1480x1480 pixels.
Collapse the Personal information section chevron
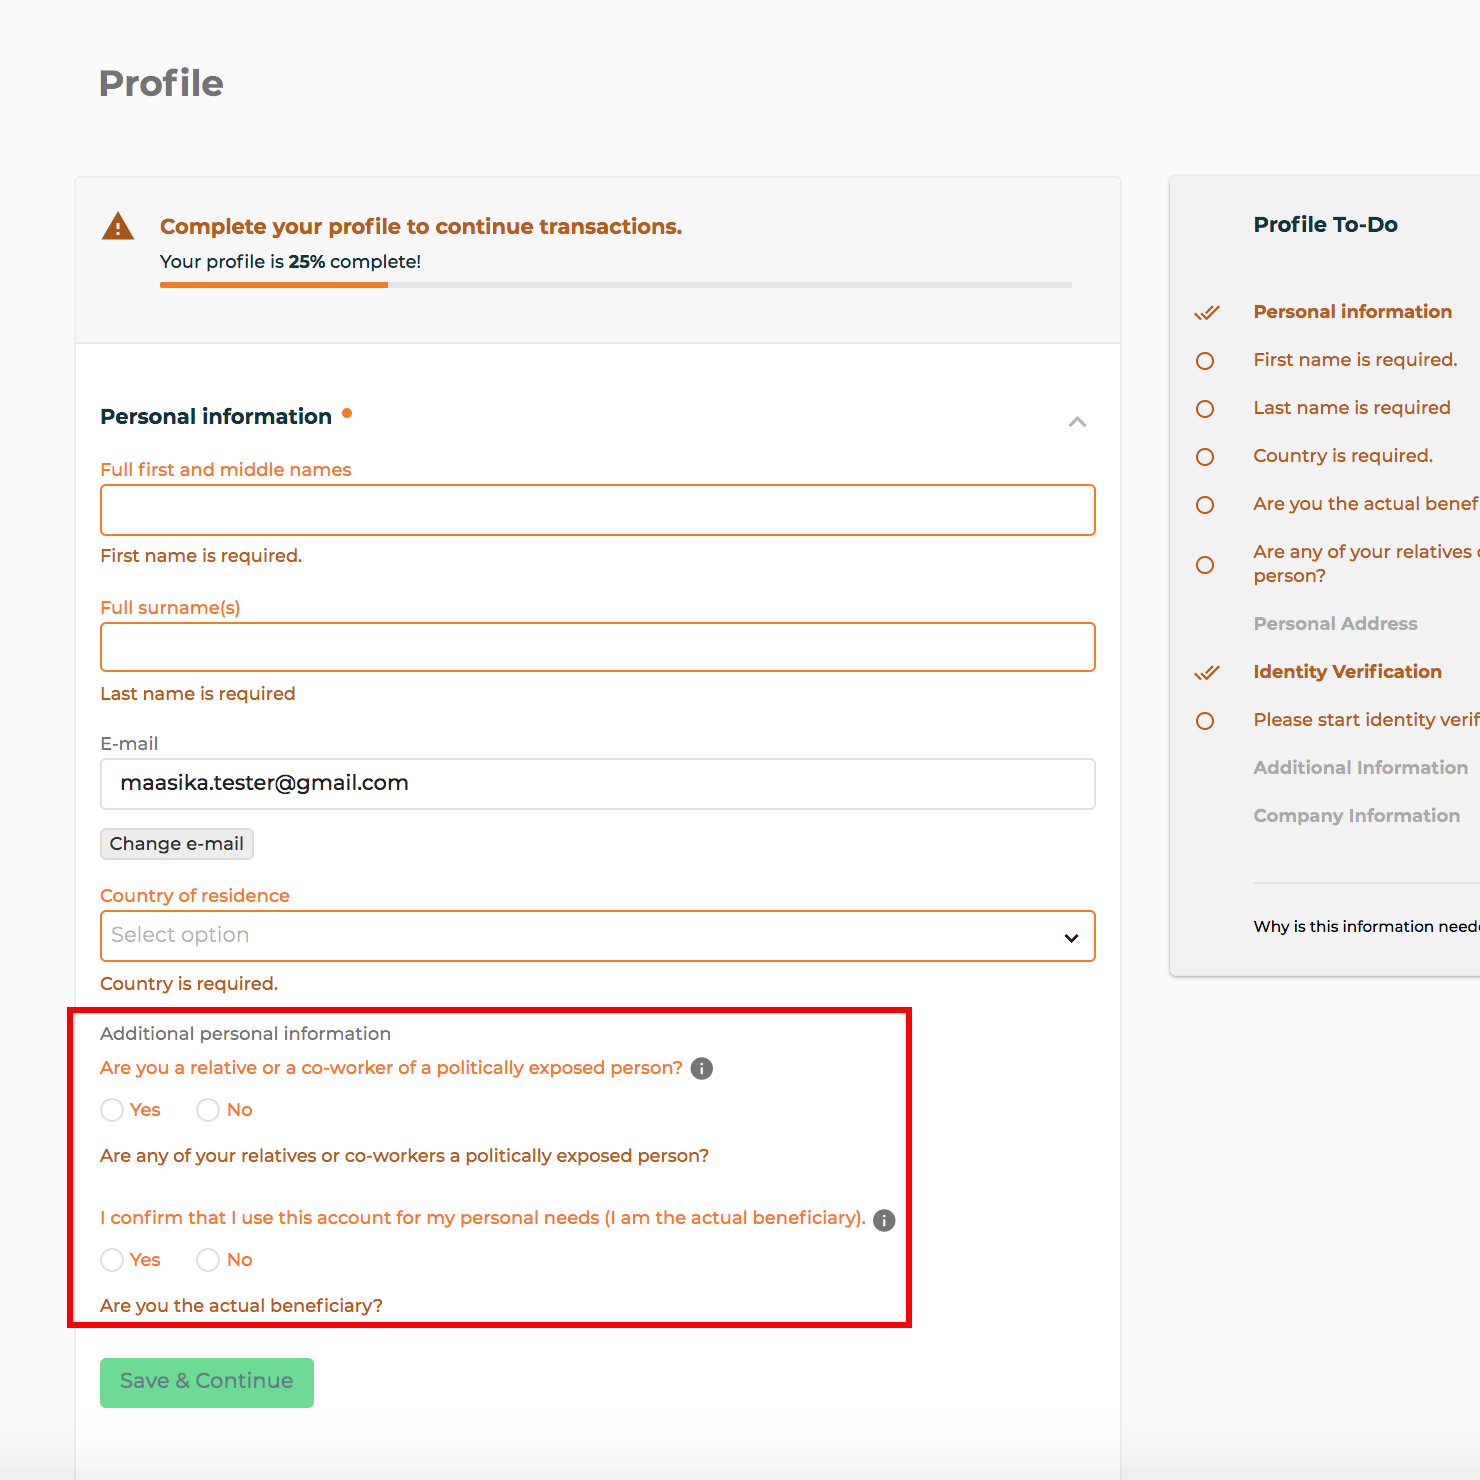pos(1077,422)
